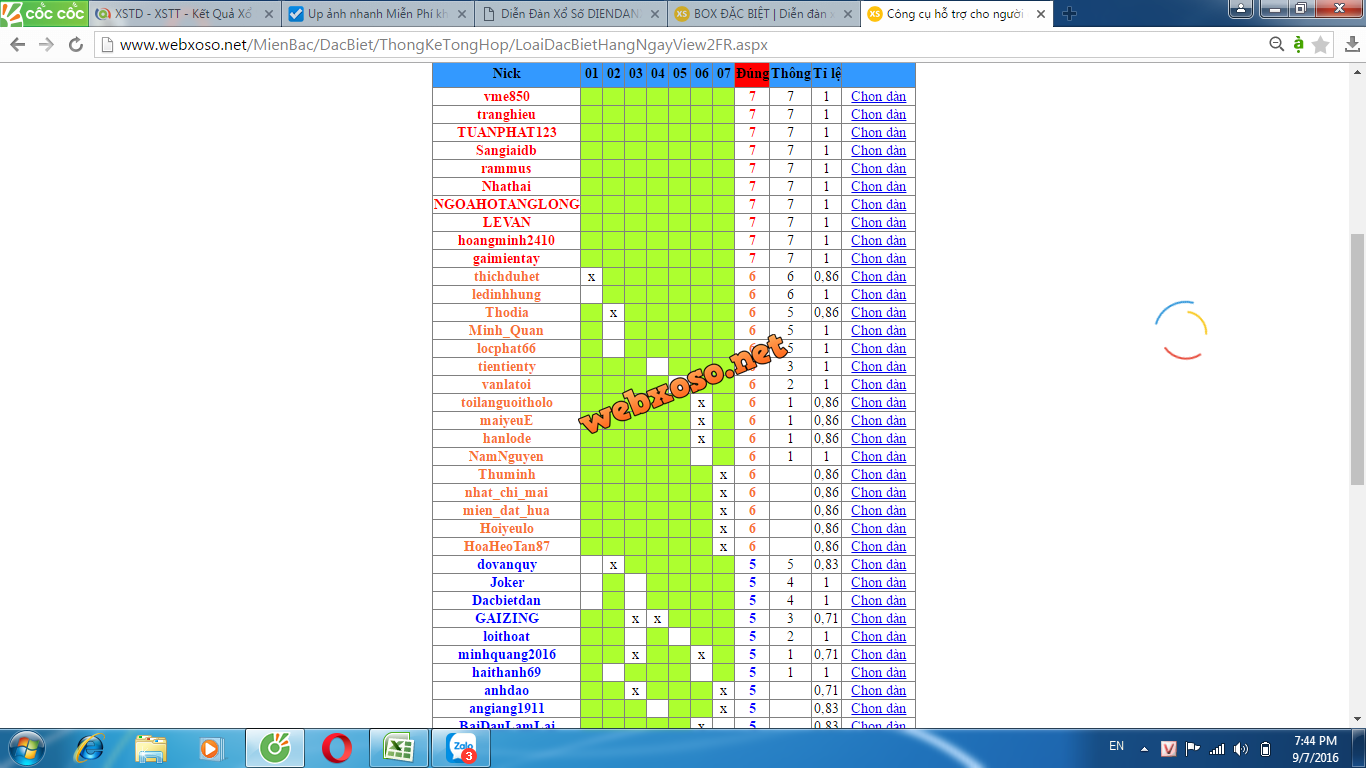Click the volume icon in system tray

point(1241,749)
